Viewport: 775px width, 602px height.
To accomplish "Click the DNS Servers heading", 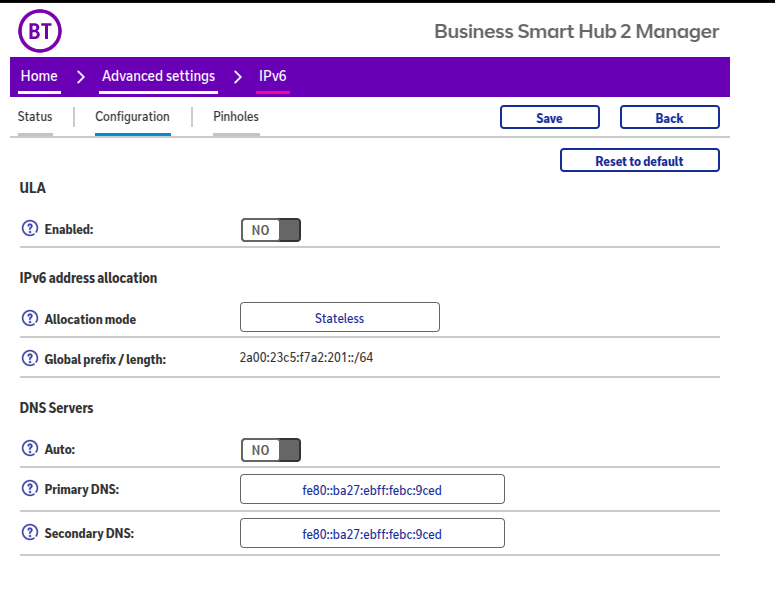I will [x=56, y=408].
